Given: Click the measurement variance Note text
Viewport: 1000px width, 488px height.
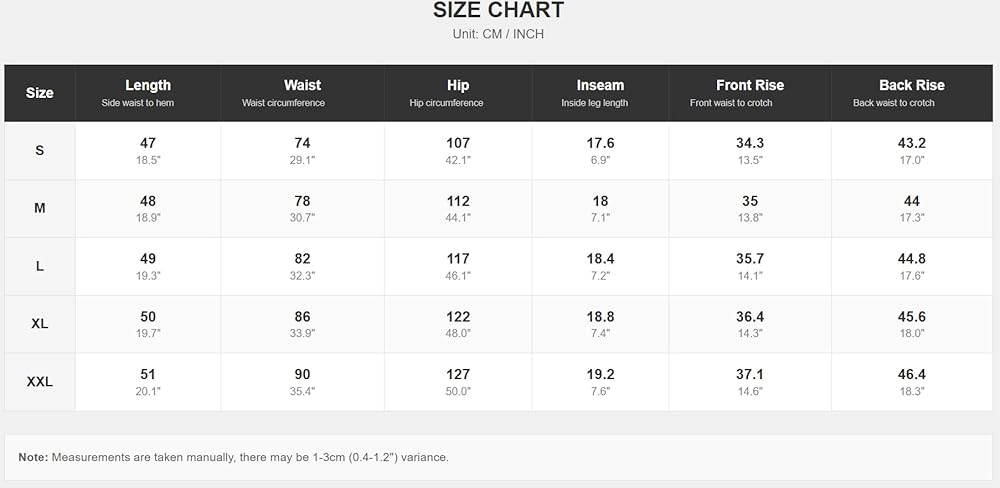Looking at the screenshot, I should tap(233, 457).
